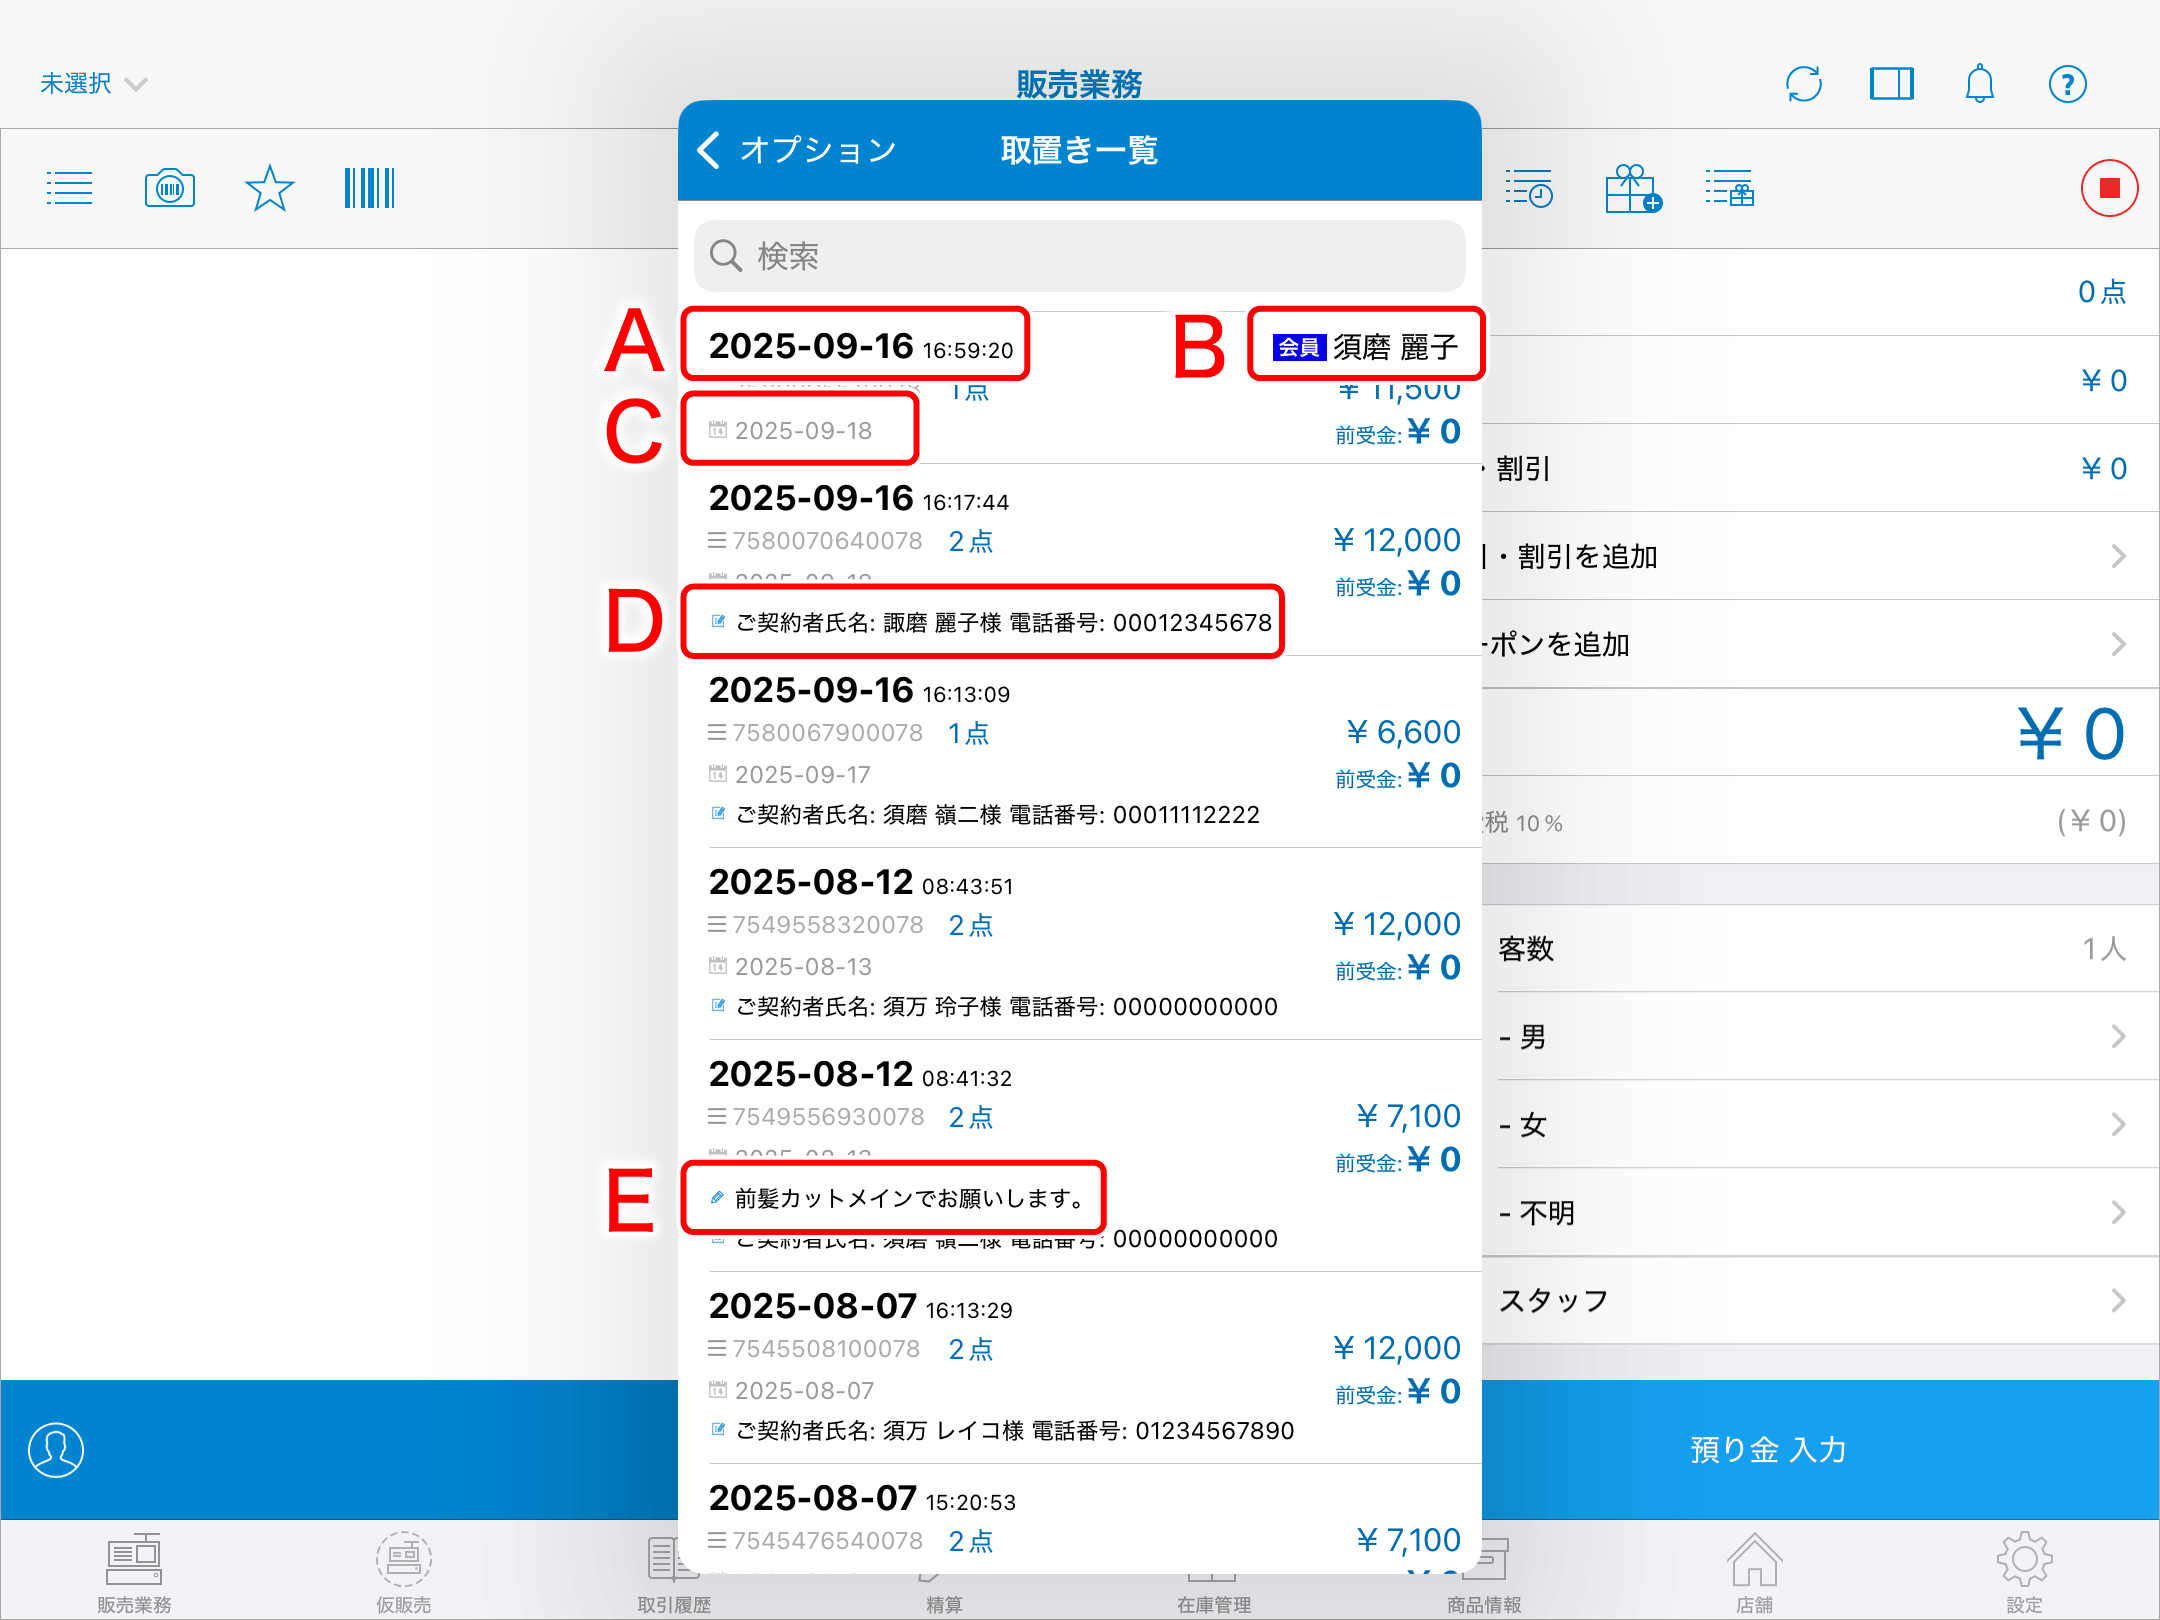2160x1620 pixels.
Task: Click the 検索 search field
Action: point(1080,256)
